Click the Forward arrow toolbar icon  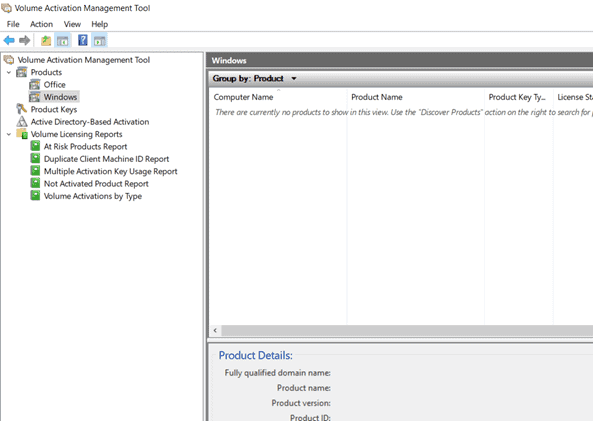click(25, 40)
